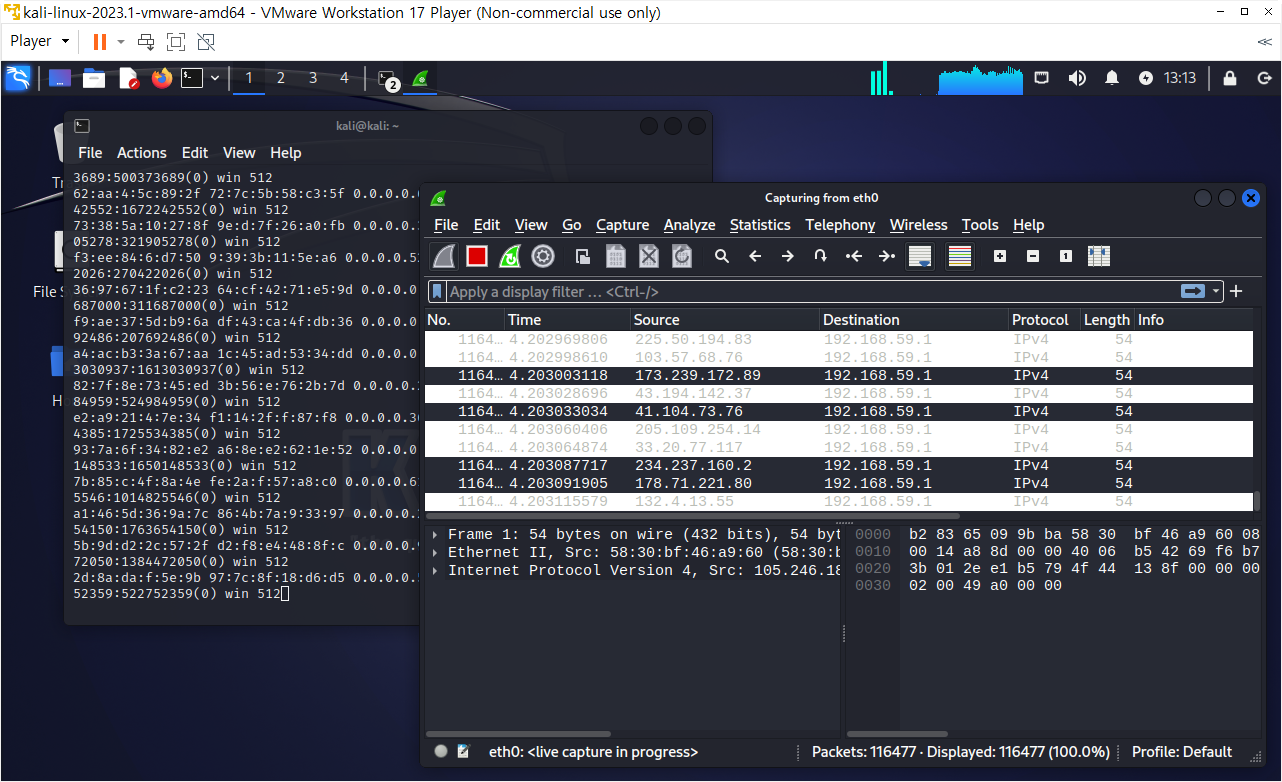This screenshot has width=1282, height=782.
Task: Open Wireshark Telephony menu
Action: click(x=840, y=225)
